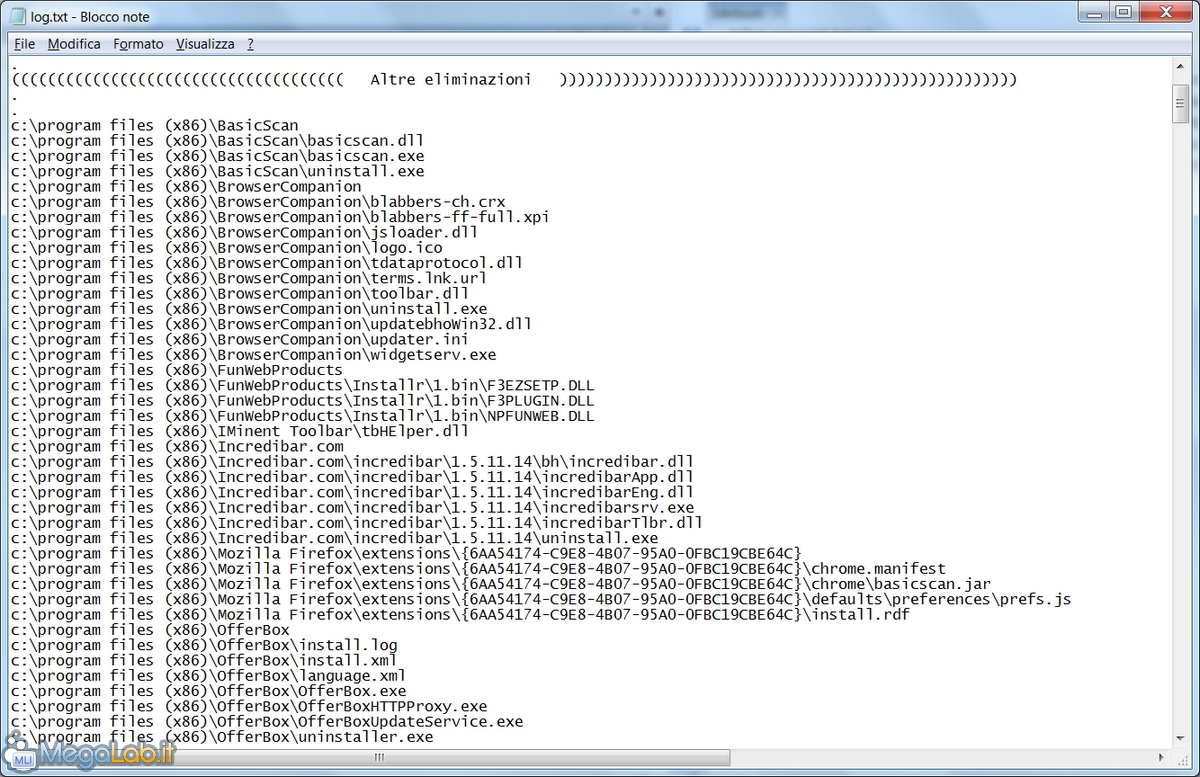Click the 'install.rdf' line
This screenshot has height=777, width=1200.
click(x=460, y=614)
